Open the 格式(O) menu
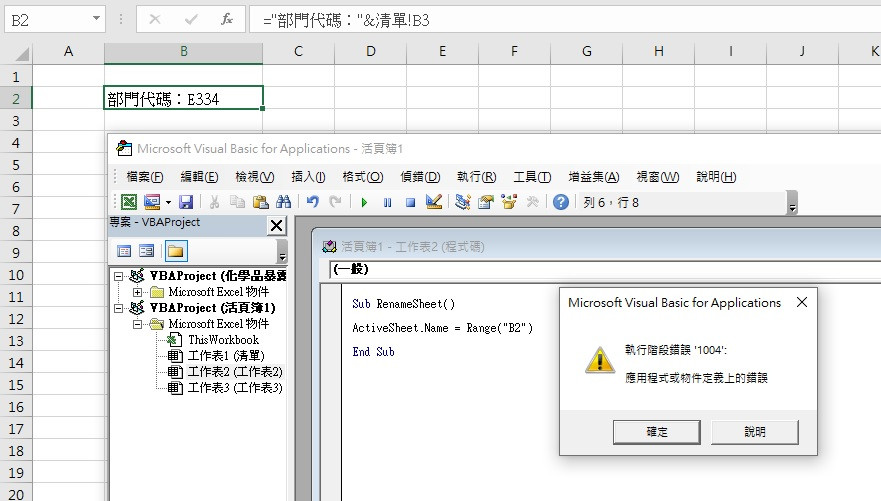 pos(362,177)
